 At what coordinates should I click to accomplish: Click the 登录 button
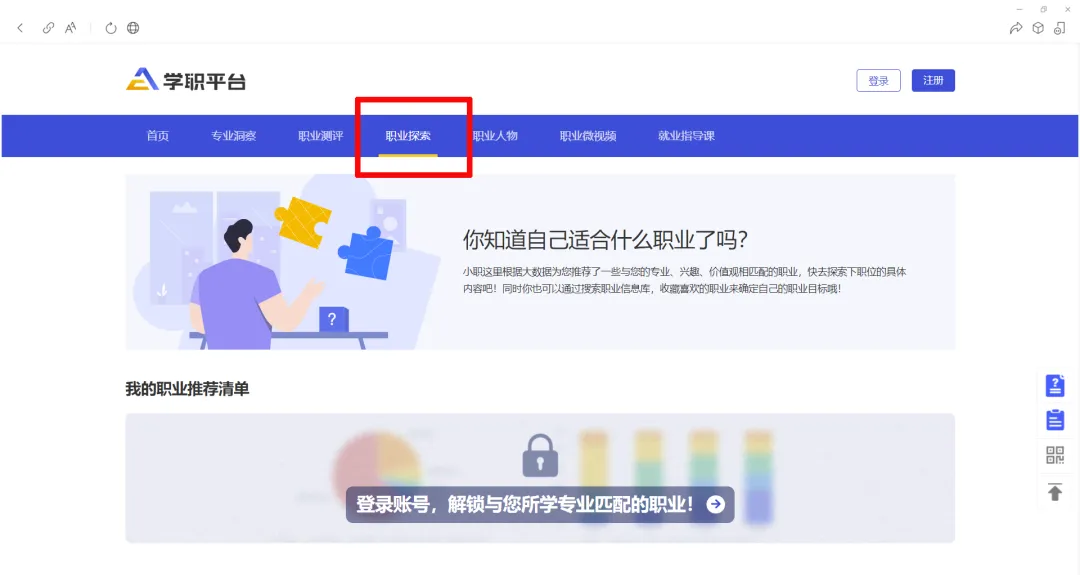pos(878,81)
